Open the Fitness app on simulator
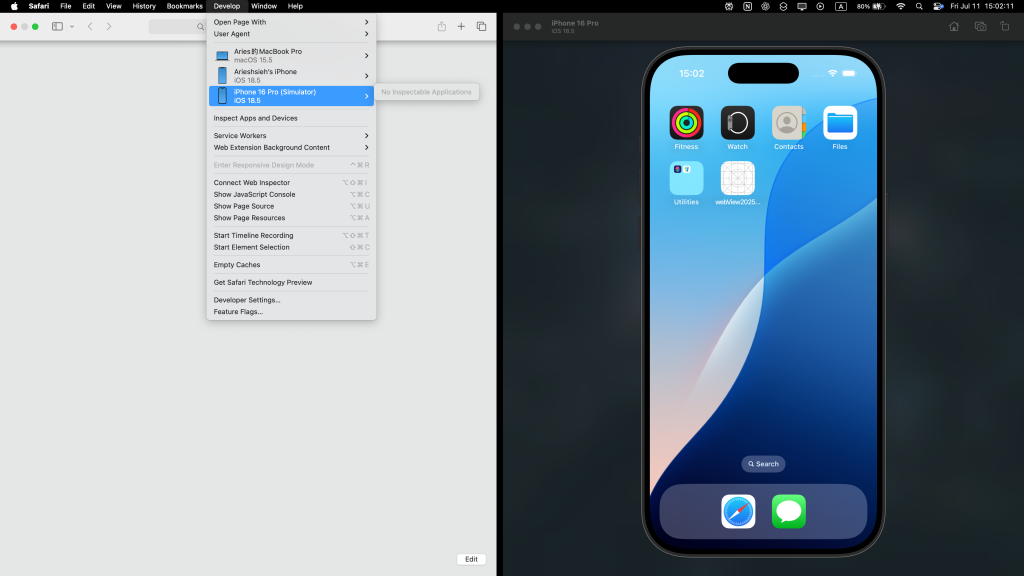The image size is (1024, 576). (686, 123)
